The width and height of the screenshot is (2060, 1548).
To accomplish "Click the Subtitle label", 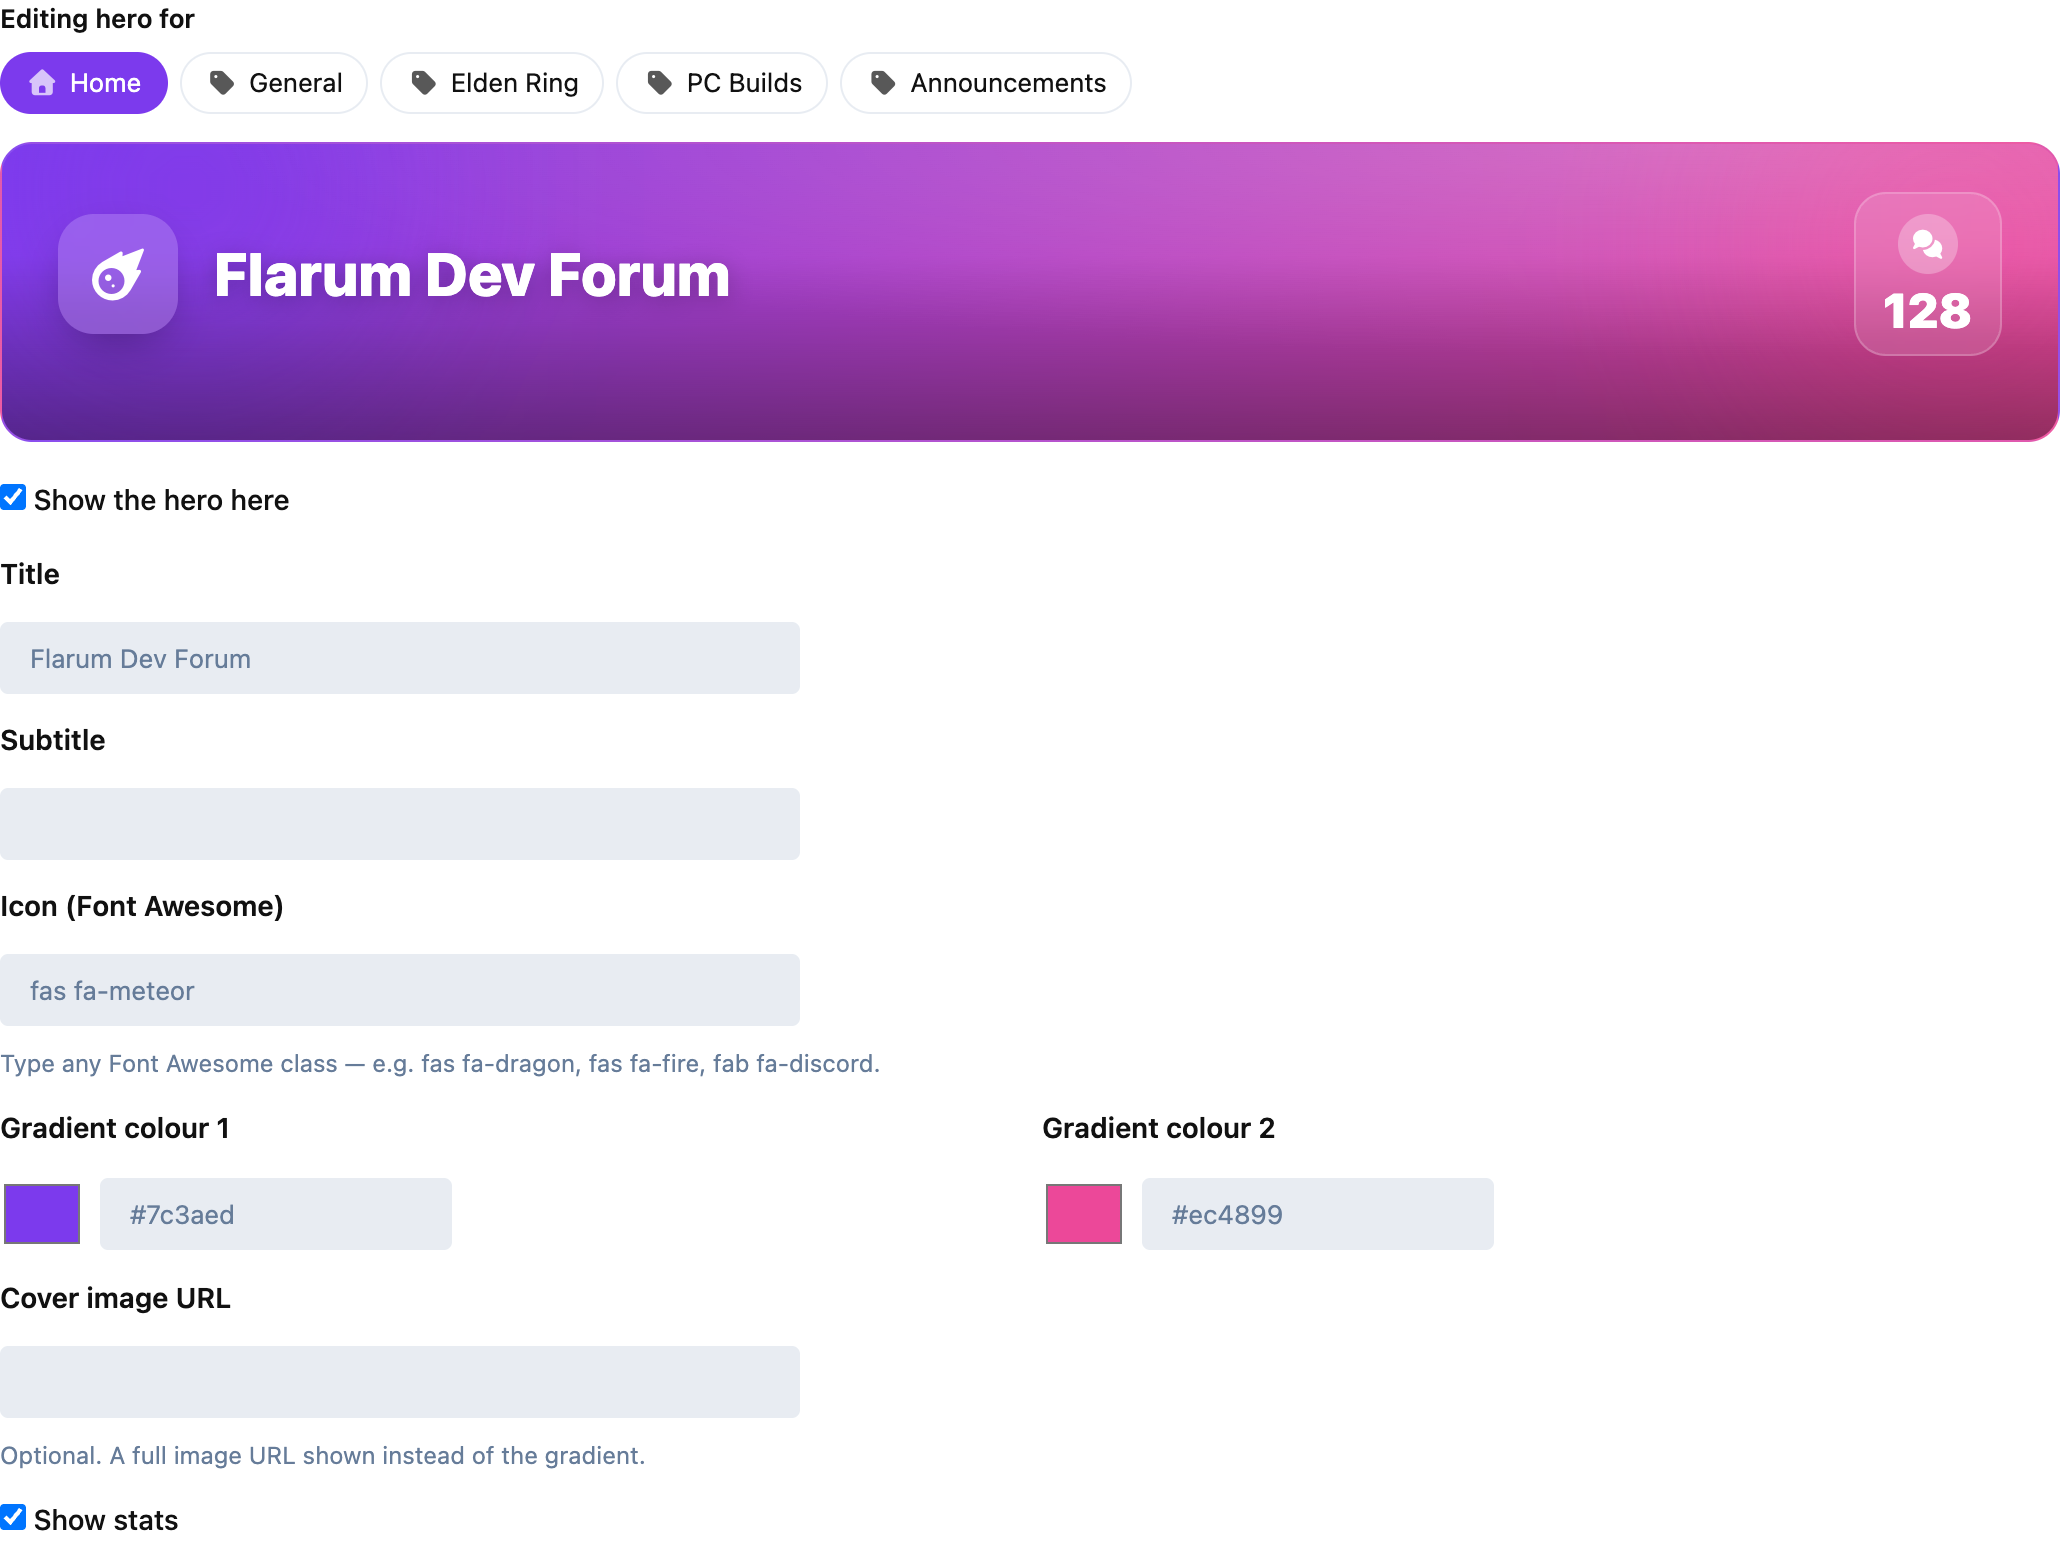I will pos(53,740).
